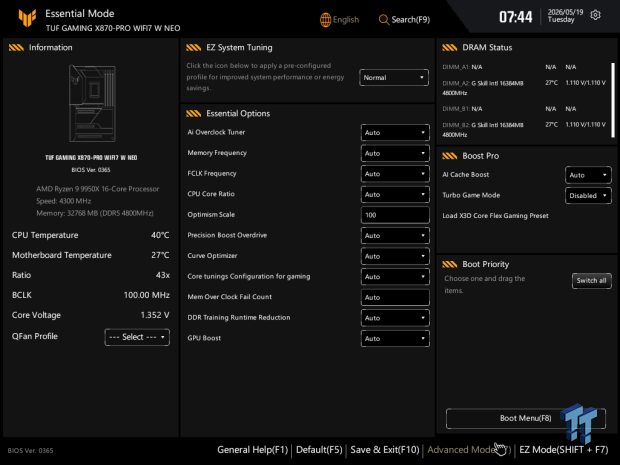Click the globe language icon
The image size is (620, 465).
(325, 20)
